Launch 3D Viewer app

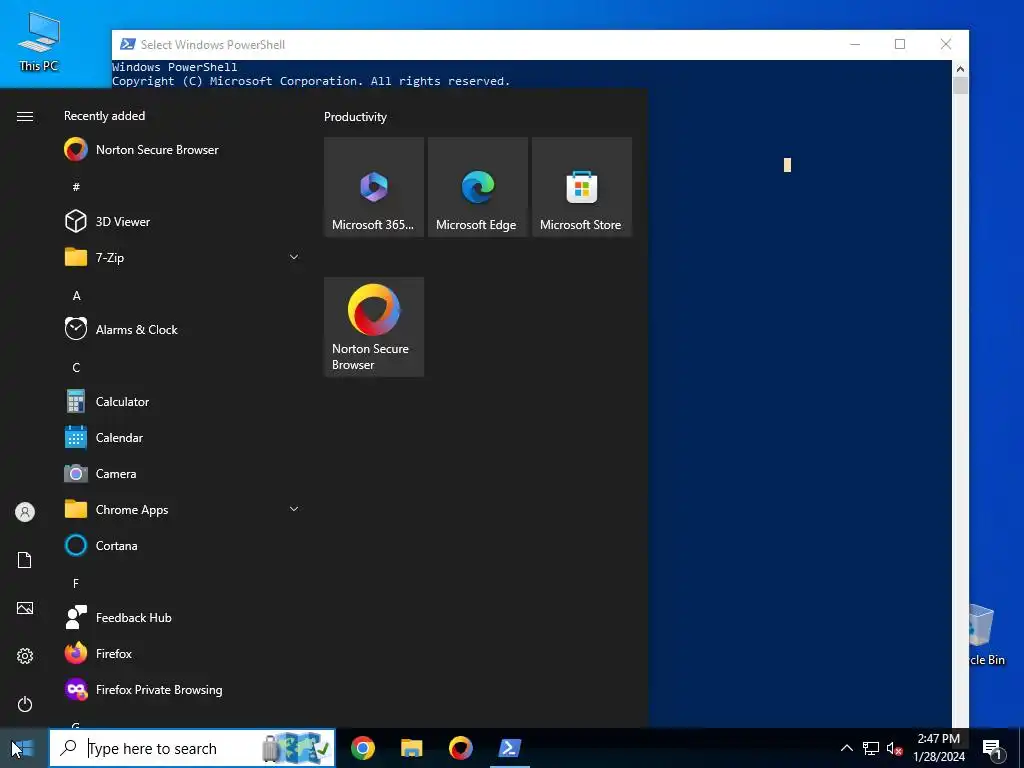[181, 221]
